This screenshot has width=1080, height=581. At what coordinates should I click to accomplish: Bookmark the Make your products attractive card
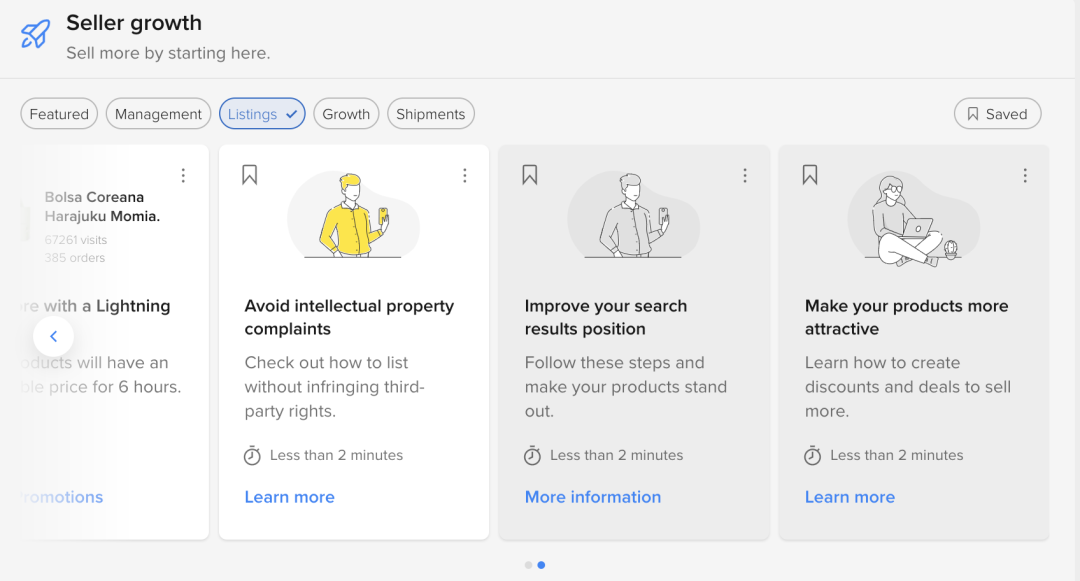pos(810,175)
